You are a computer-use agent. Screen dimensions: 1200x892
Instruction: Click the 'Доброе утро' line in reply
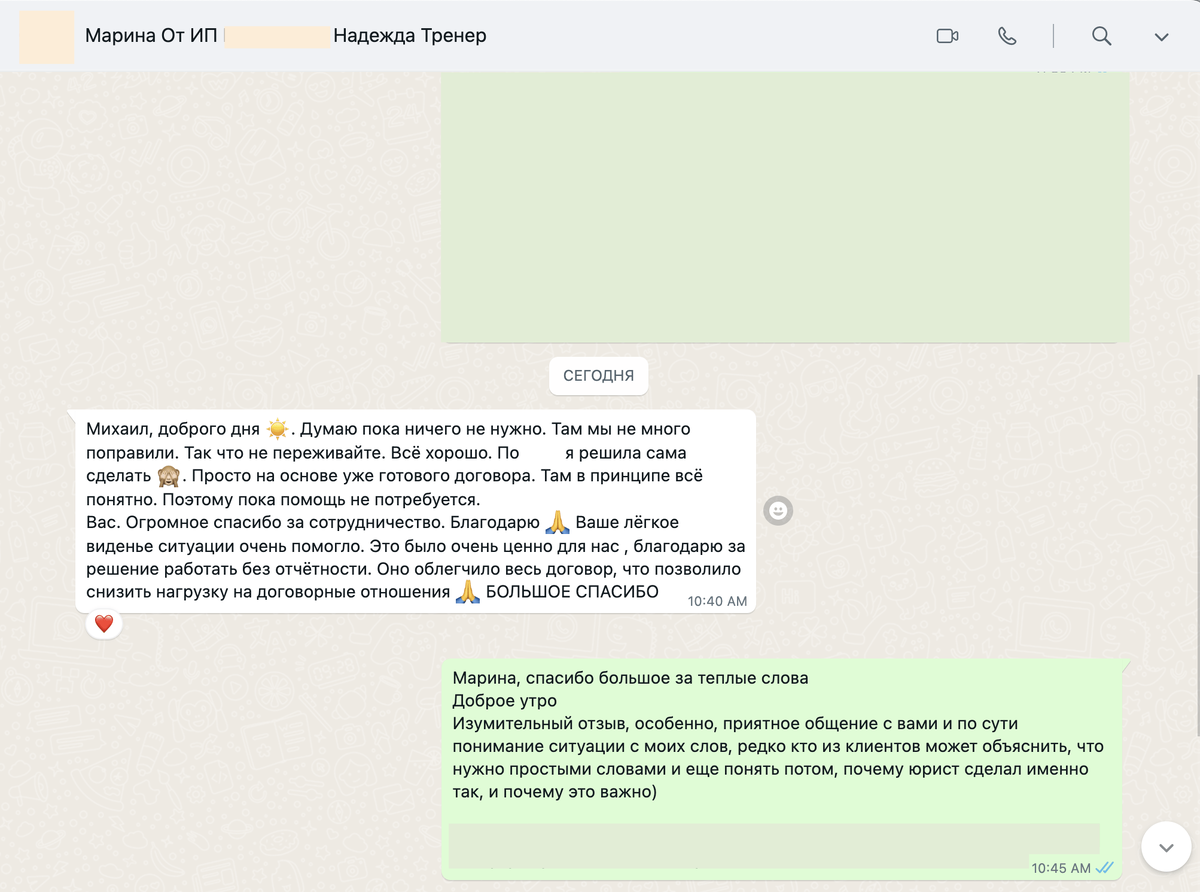[x=505, y=701]
